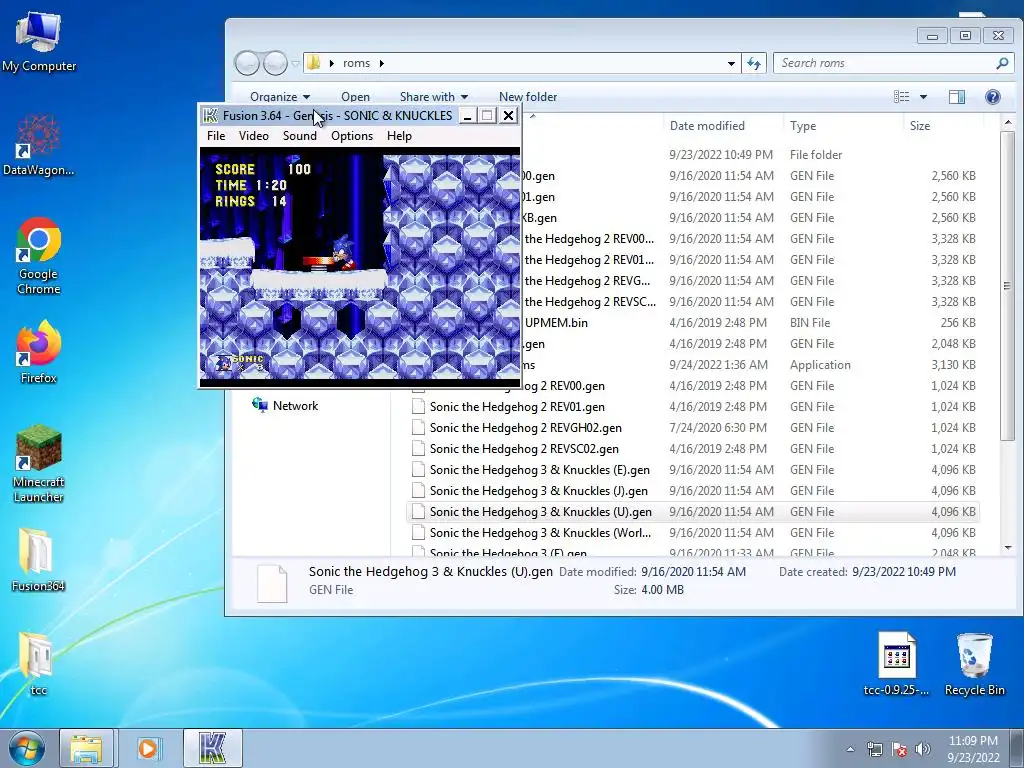Open tcc-0.9.25 file on desktop

(x=897, y=664)
